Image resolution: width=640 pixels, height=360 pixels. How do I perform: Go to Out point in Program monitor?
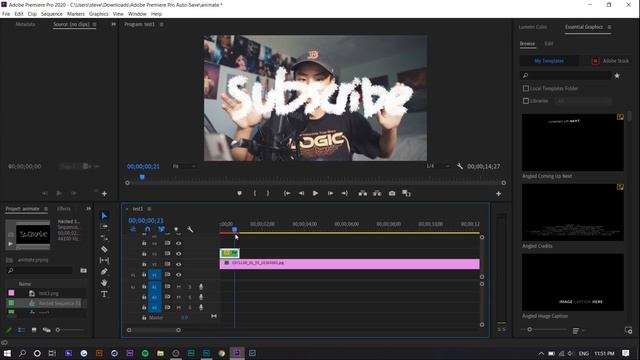[344, 193]
